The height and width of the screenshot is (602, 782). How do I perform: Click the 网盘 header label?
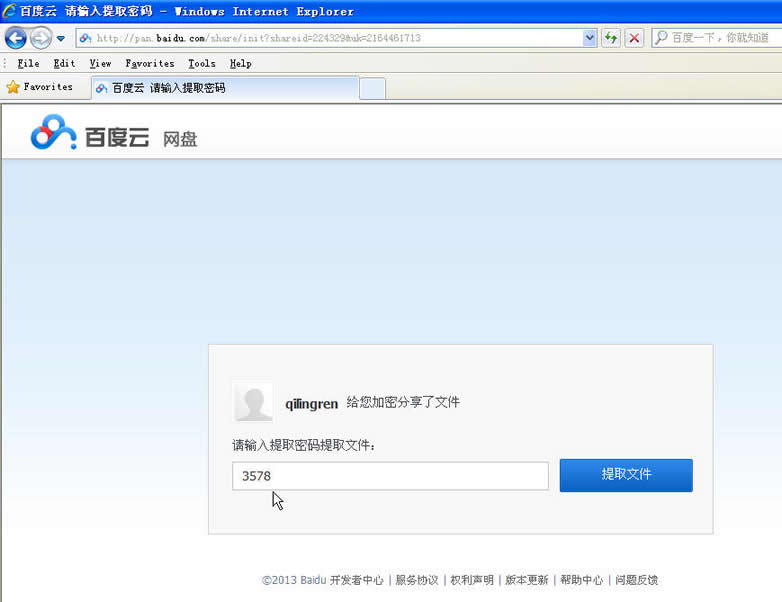tap(180, 139)
